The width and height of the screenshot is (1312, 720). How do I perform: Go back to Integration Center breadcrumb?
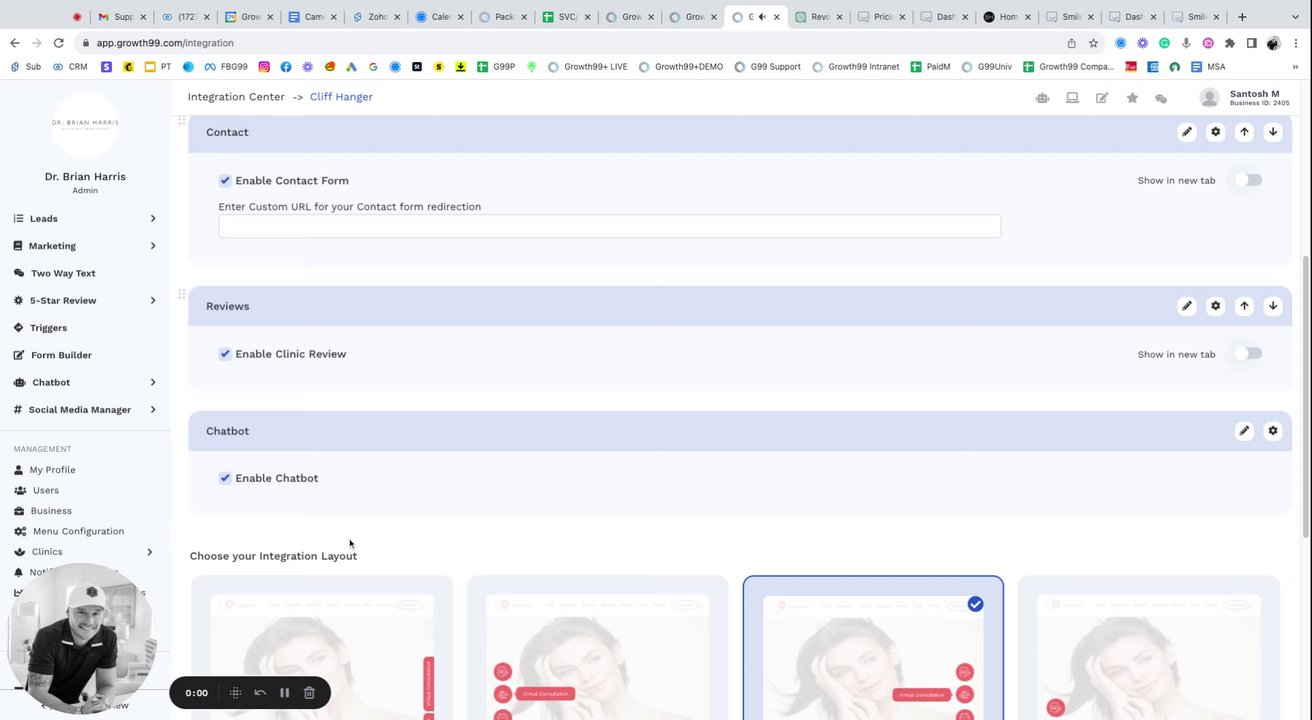[236, 97]
